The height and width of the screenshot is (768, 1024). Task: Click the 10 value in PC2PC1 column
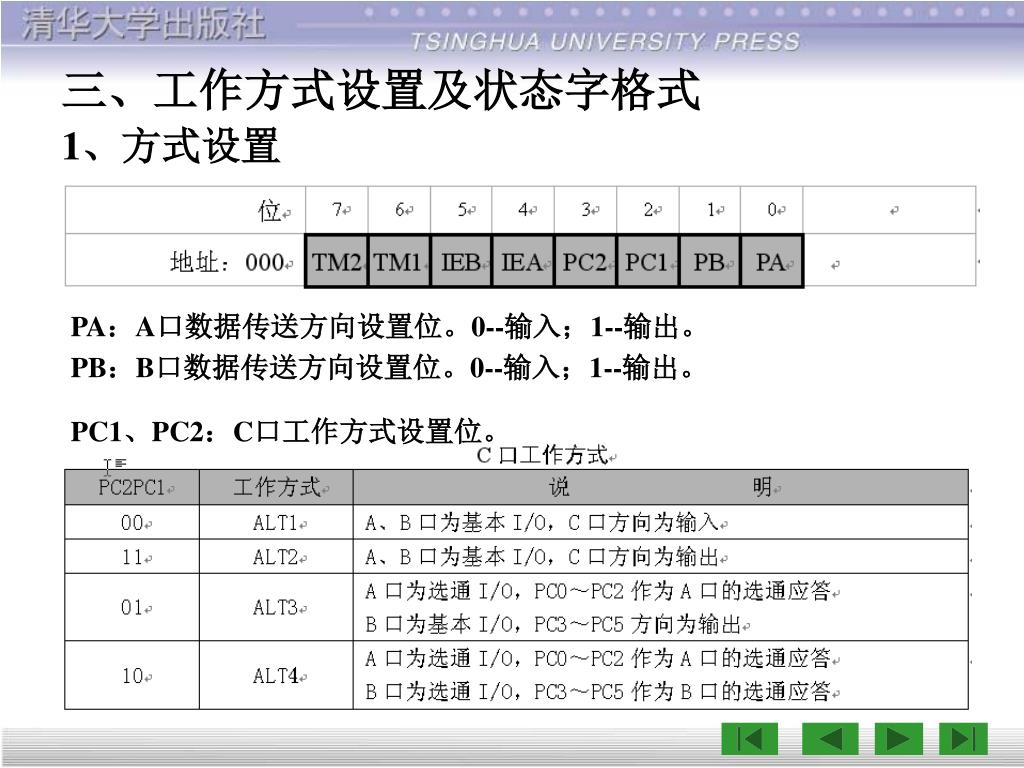132,675
